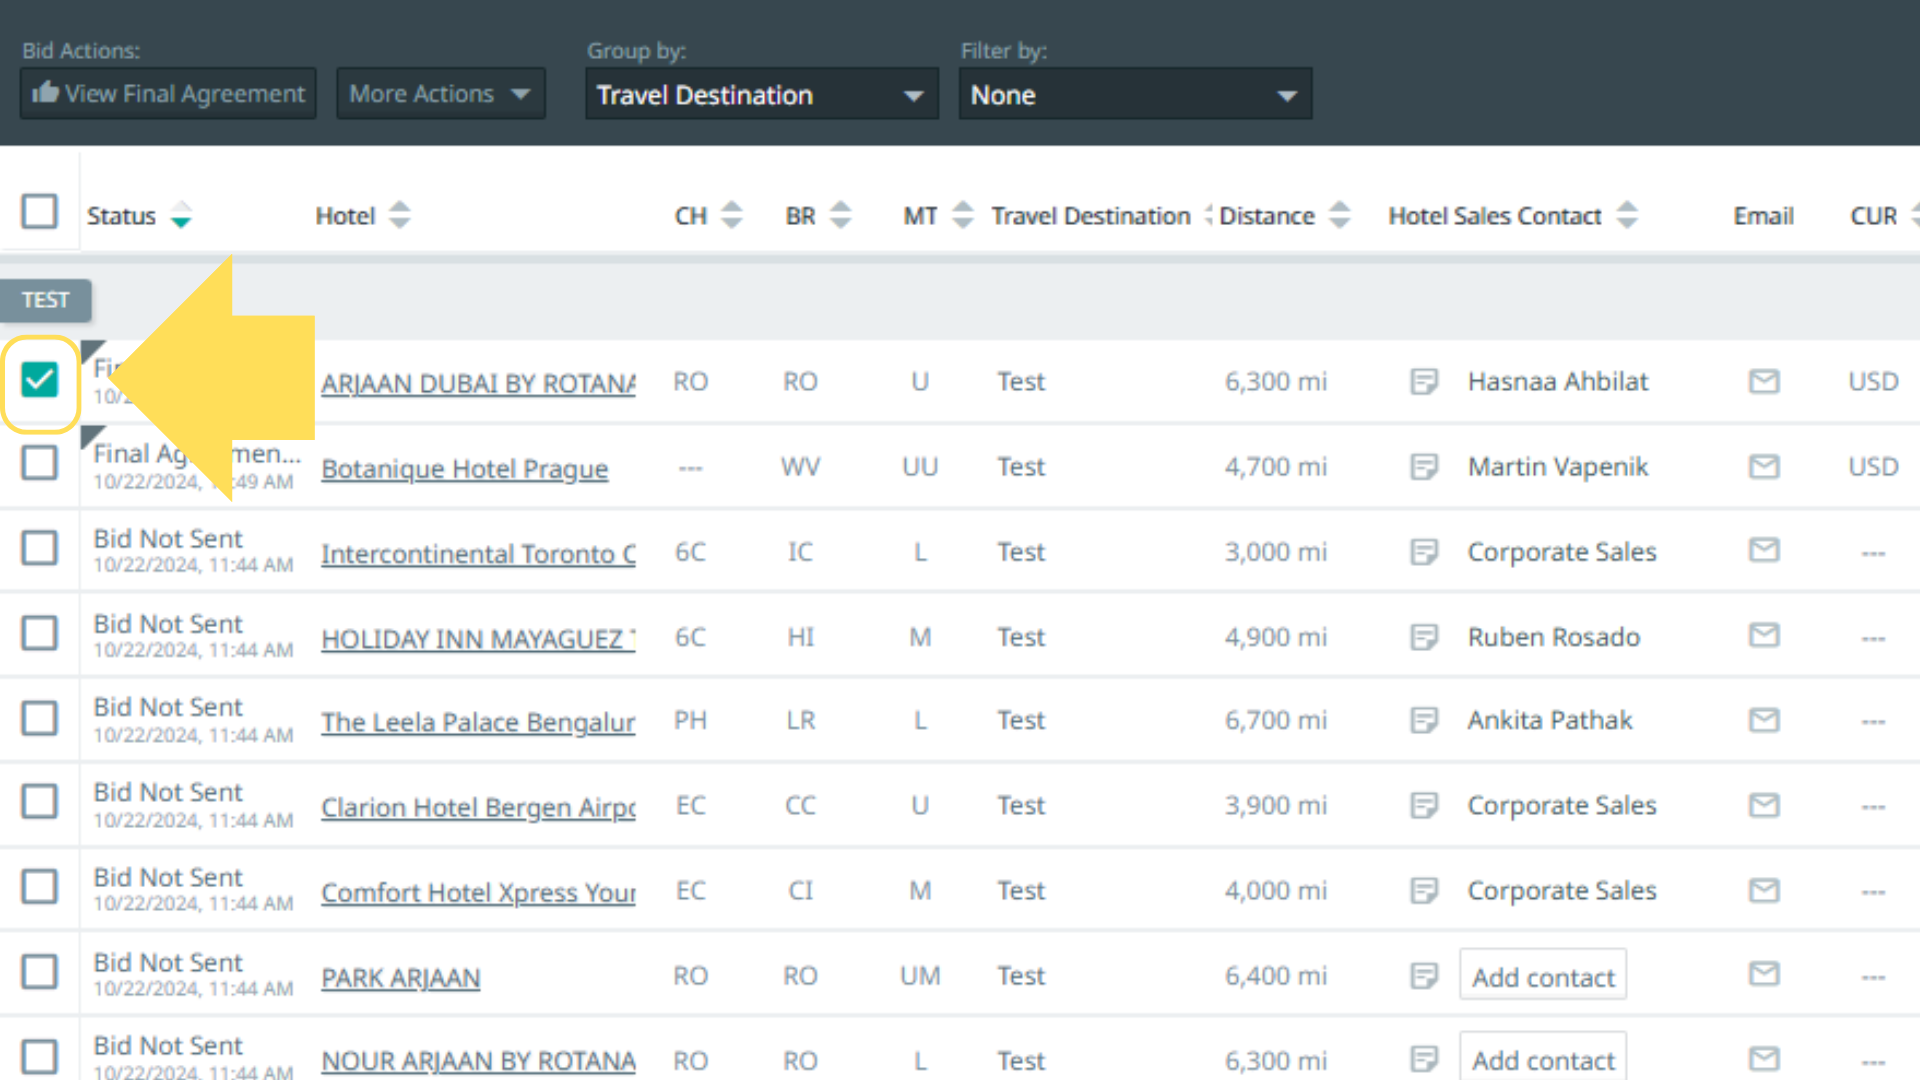Open notes icon for Martin Vapenik row
Viewport: 1920px width, 1080px height.
(x=1423, y=466)
